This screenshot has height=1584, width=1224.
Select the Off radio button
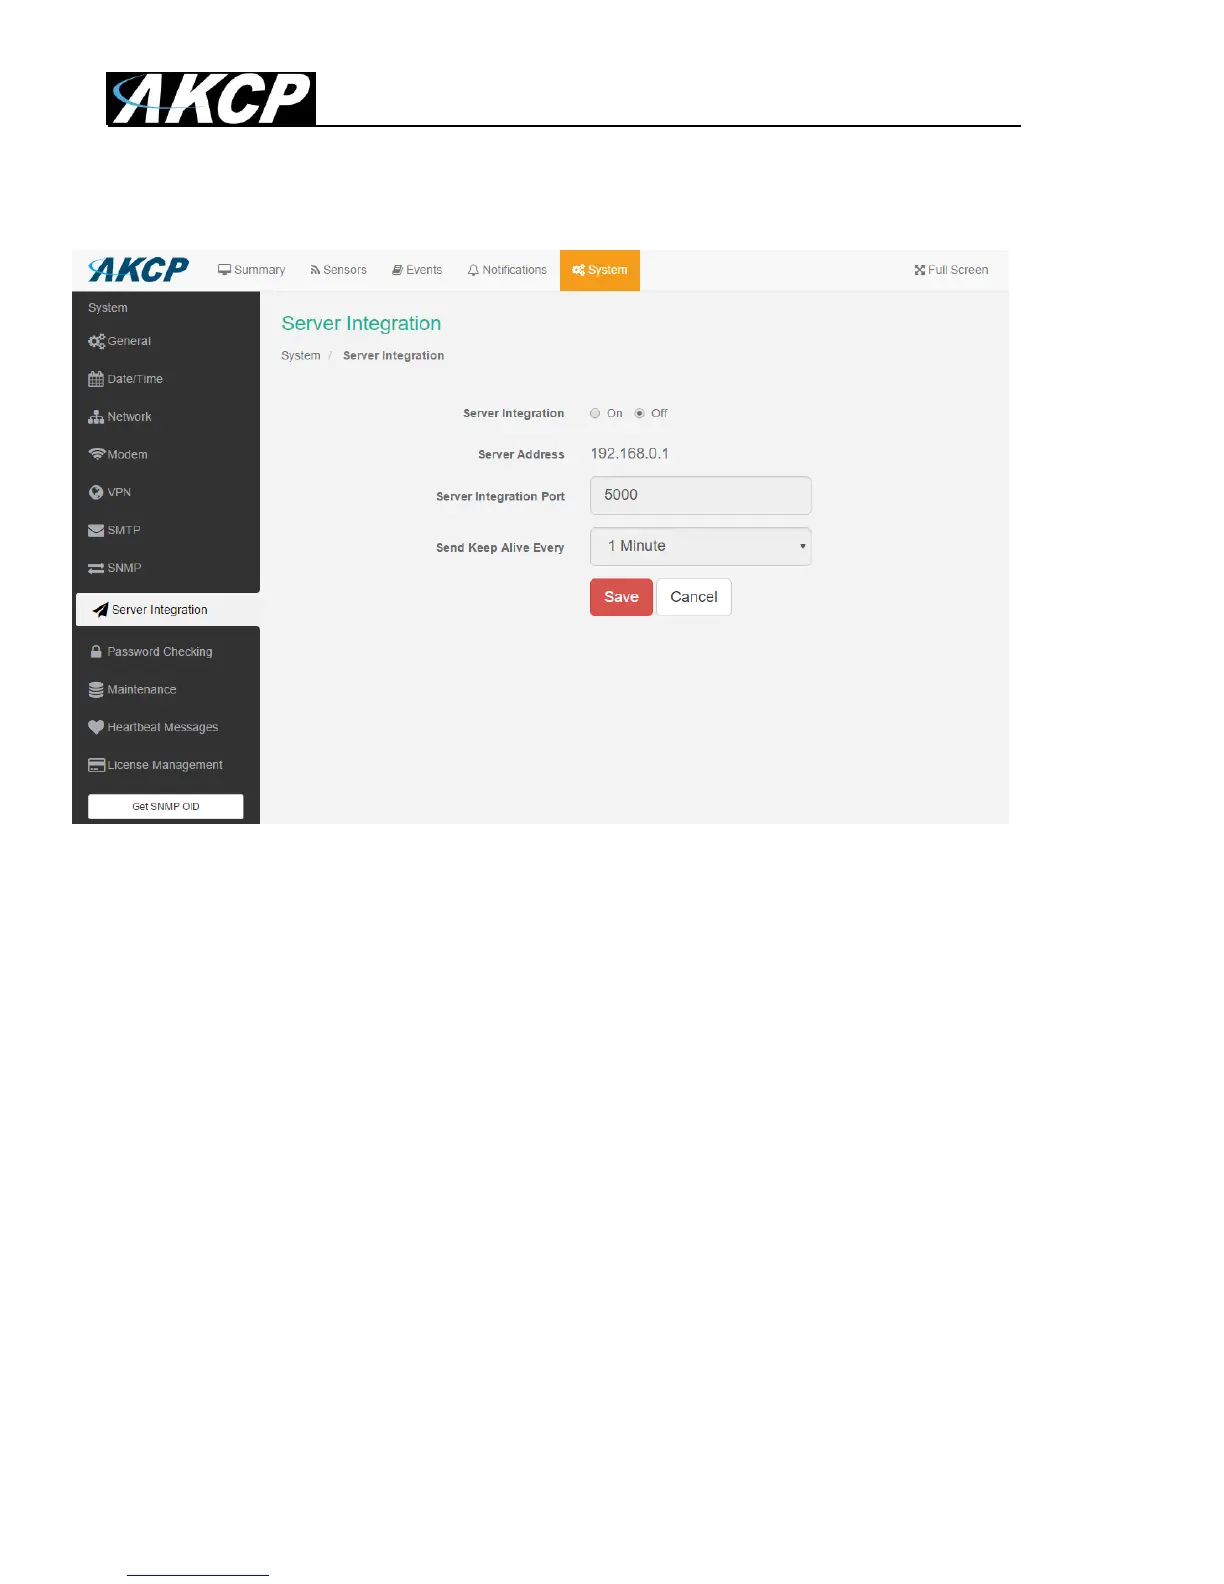point(640,413)
